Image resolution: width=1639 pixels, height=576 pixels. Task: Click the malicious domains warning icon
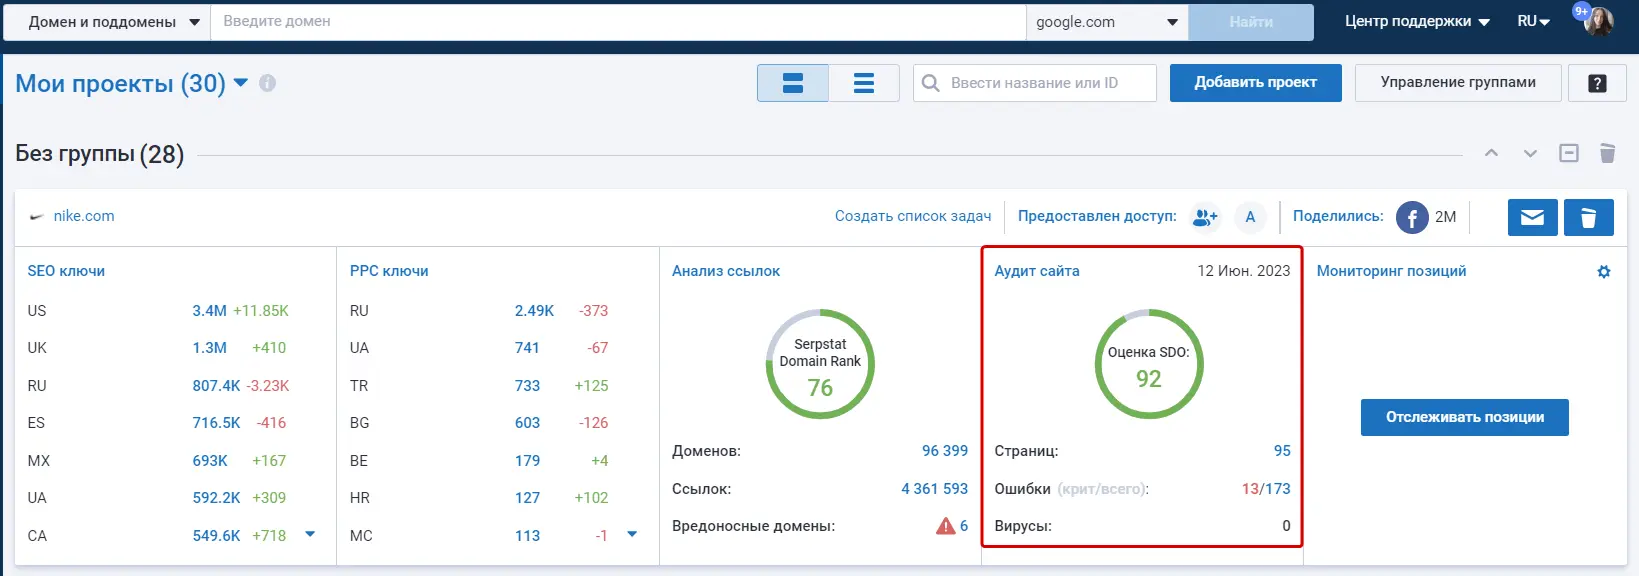pyautogui.click(x=945, y=526)
